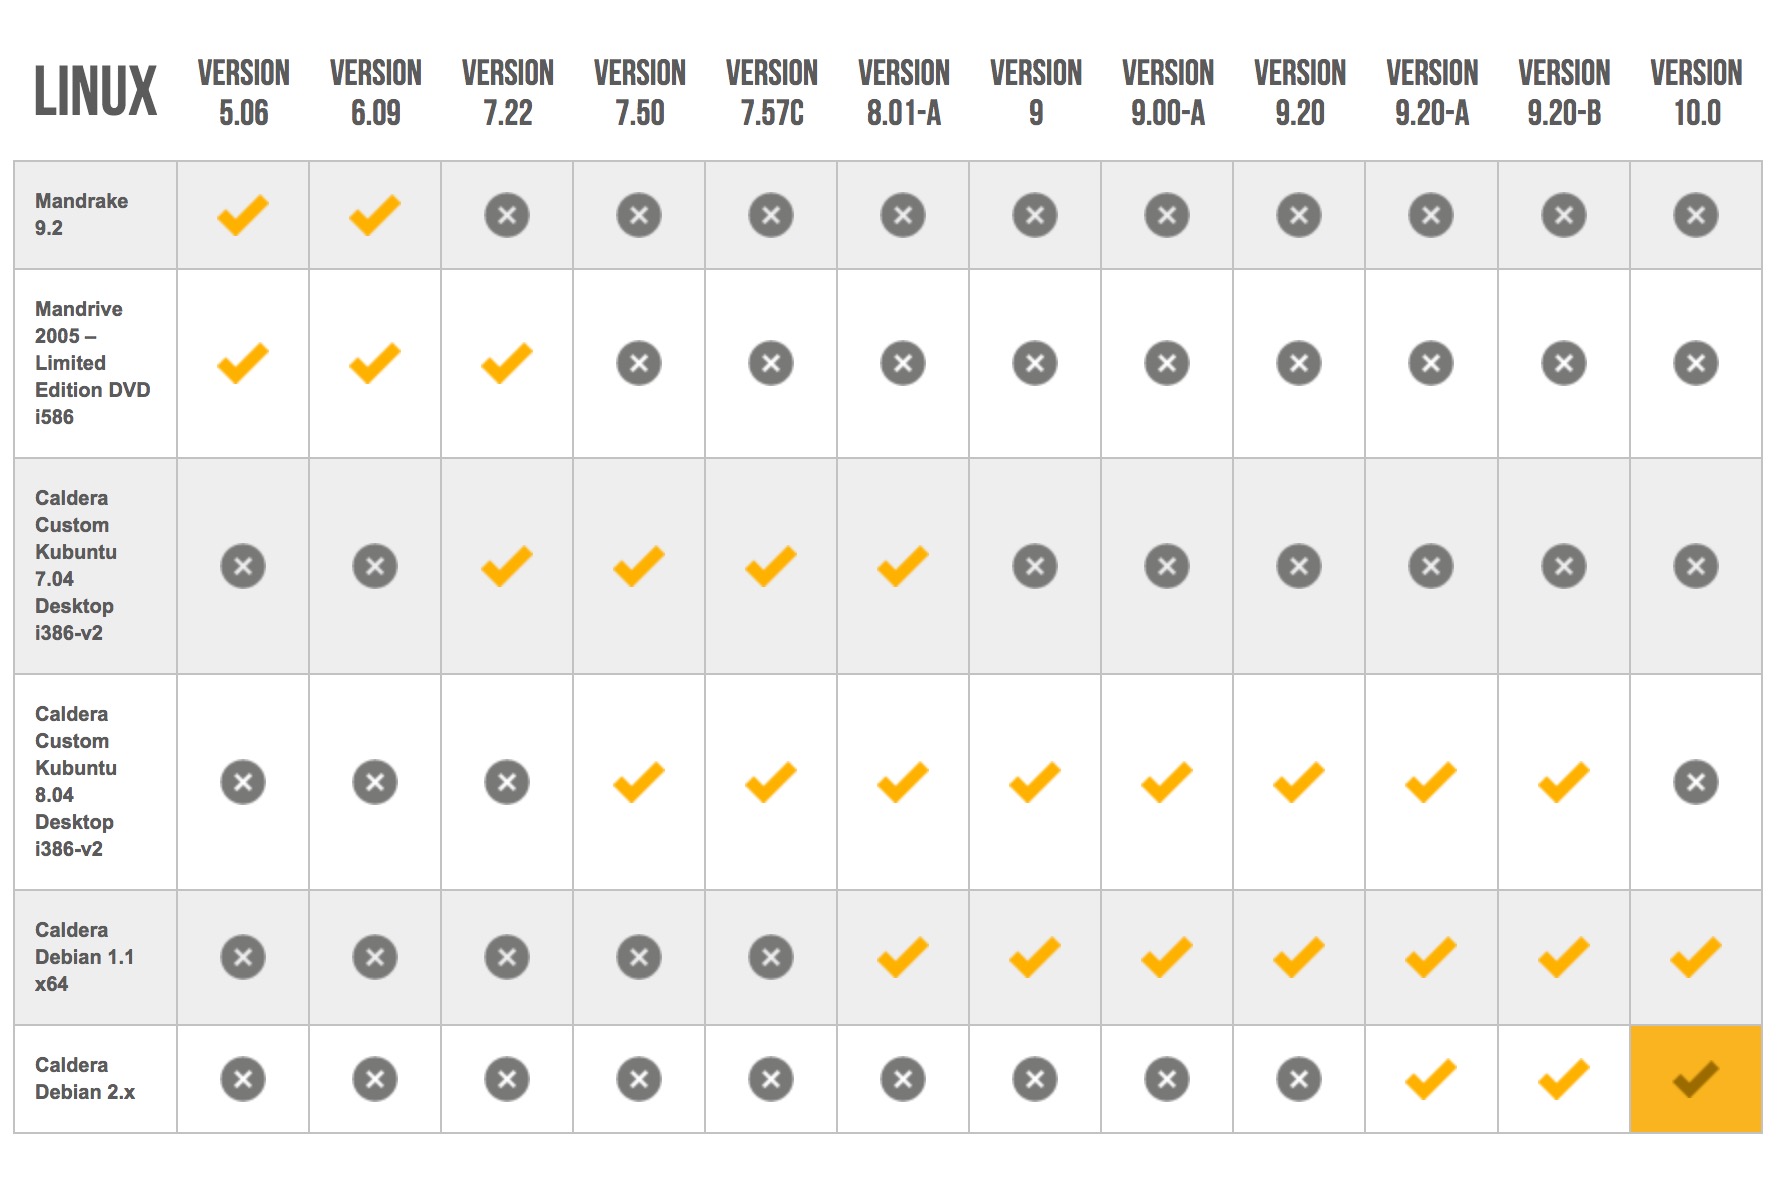The height and width of the screenshot is (1190, 1792).
Task: Click the checkmark for Kubuntu 8.04 Version 9.20-B
Action: tap(1563, 782)
